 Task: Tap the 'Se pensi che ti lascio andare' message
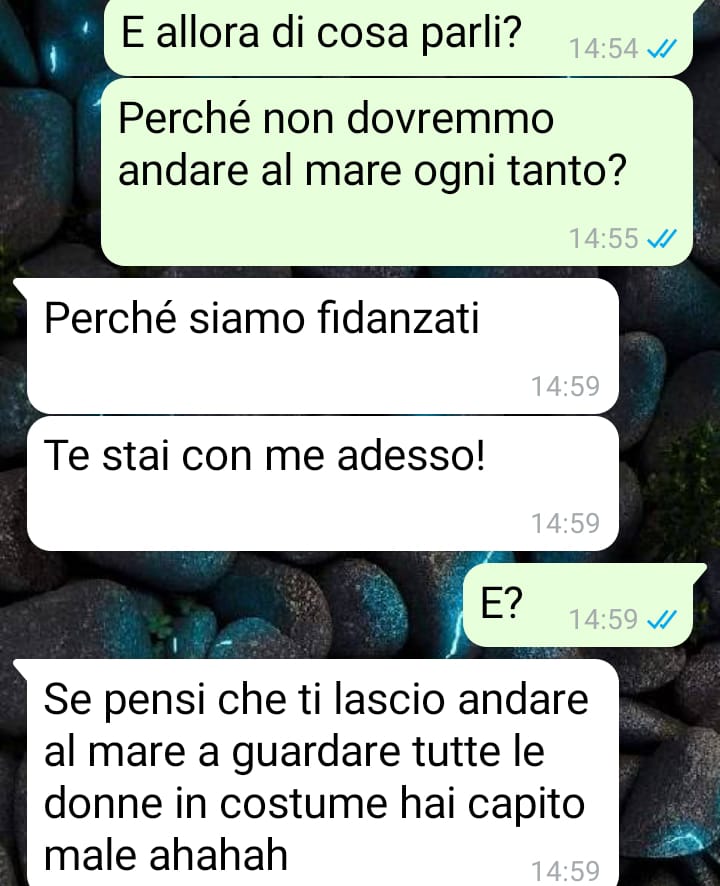click(x=323, y=772)
